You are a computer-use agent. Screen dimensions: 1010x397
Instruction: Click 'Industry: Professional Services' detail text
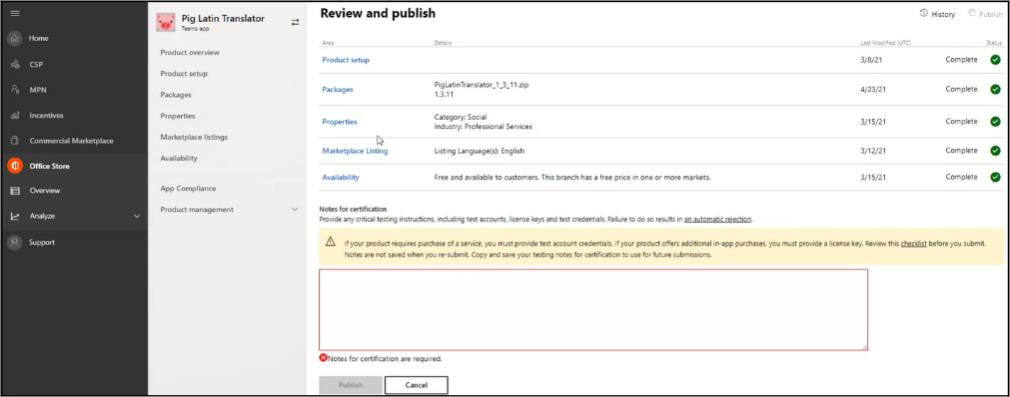click(x=484, y=126)
